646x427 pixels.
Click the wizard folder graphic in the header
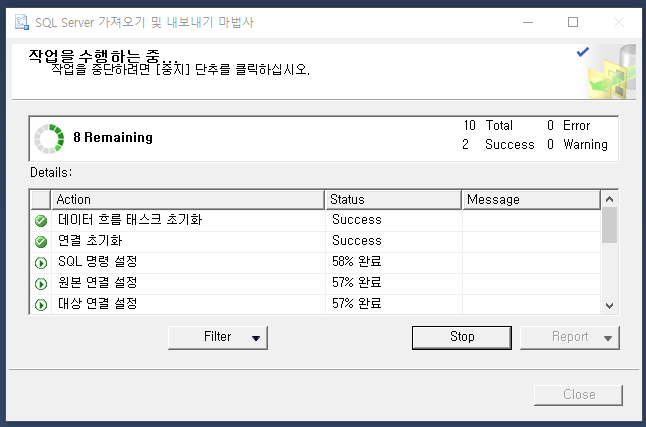(611, 72)
